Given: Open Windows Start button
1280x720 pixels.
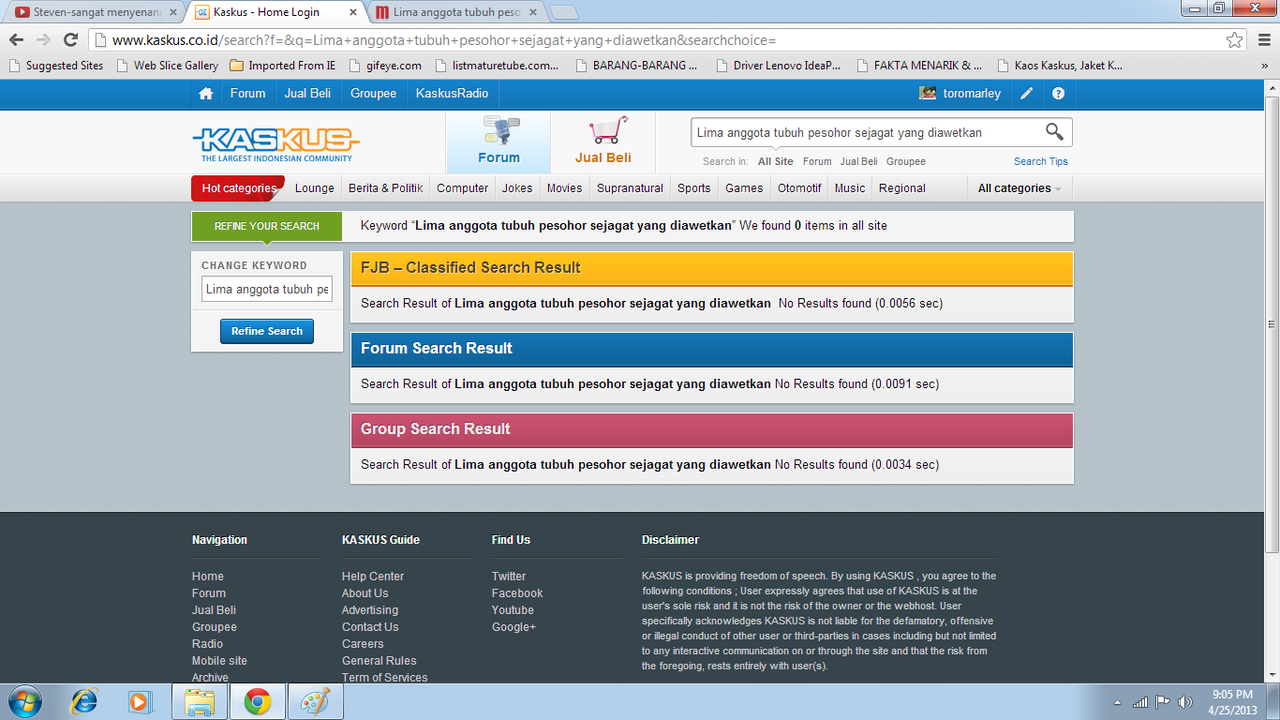Looking at the screenshot, I should tap(23, 702).
